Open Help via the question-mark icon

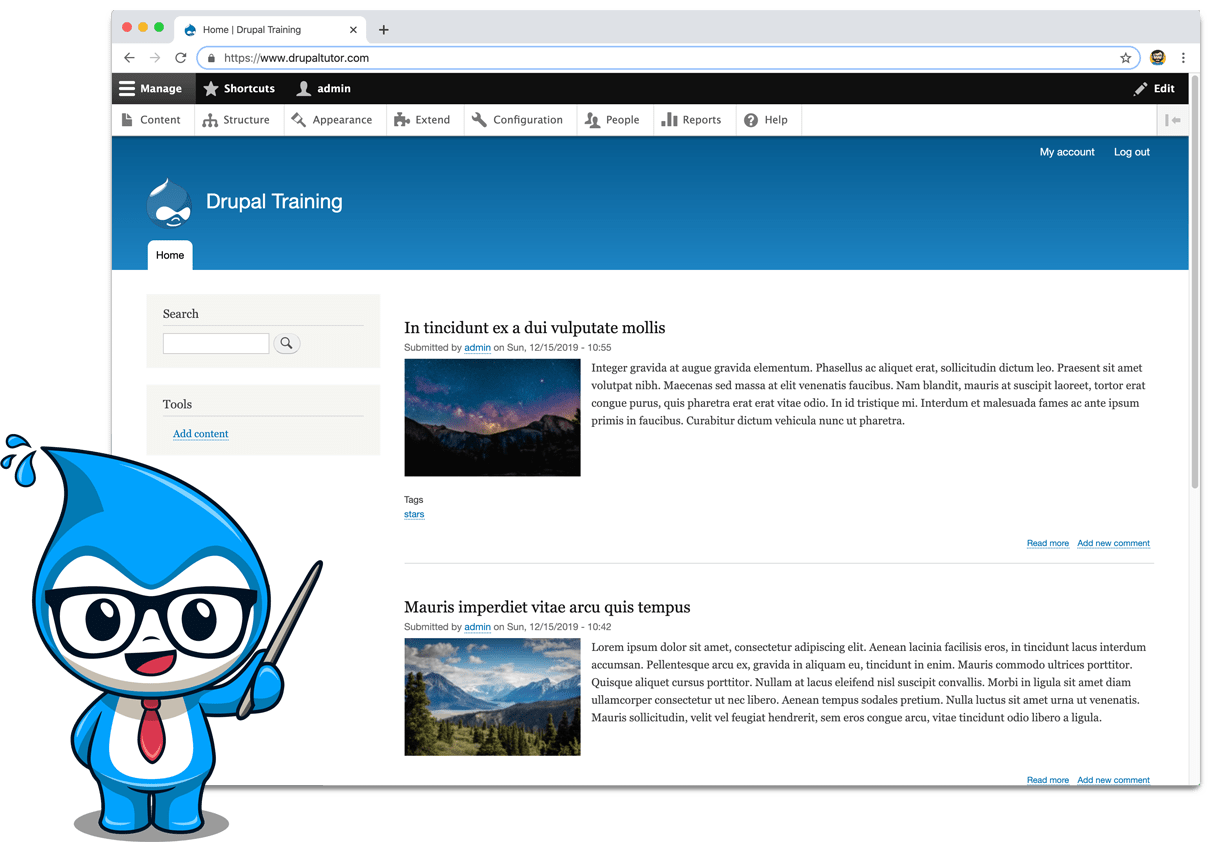click(750, 119)
